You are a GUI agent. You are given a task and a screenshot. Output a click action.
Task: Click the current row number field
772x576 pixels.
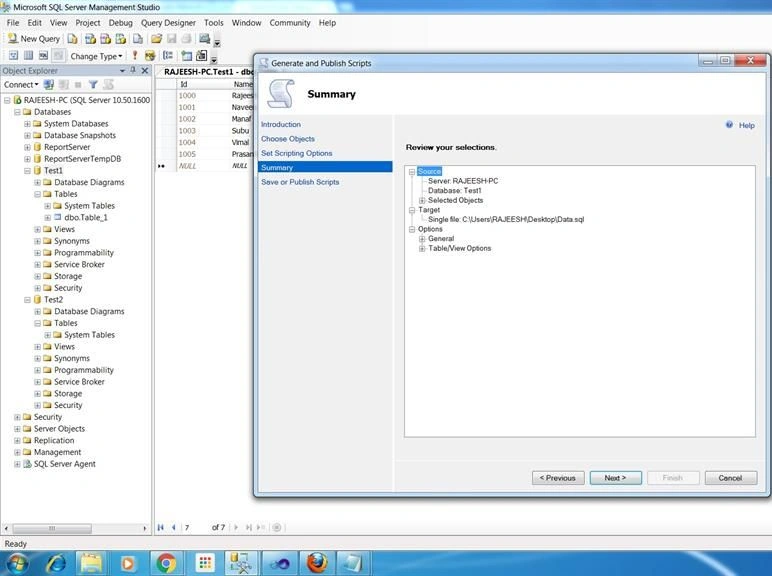click(196, 527)
